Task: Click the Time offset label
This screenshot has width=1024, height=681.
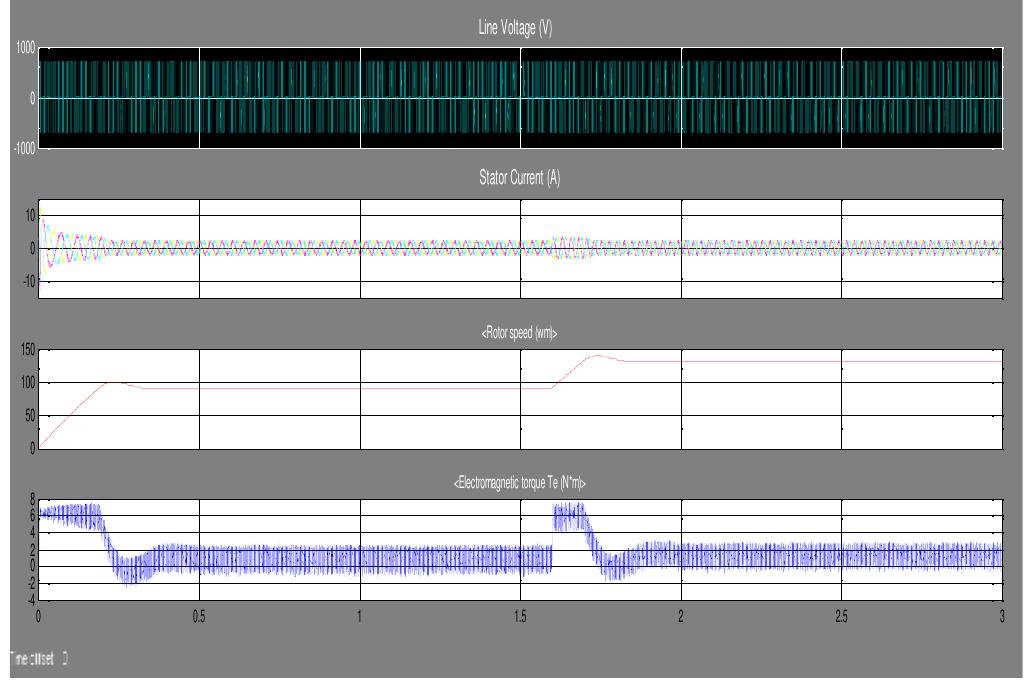Action: (39, 658)
